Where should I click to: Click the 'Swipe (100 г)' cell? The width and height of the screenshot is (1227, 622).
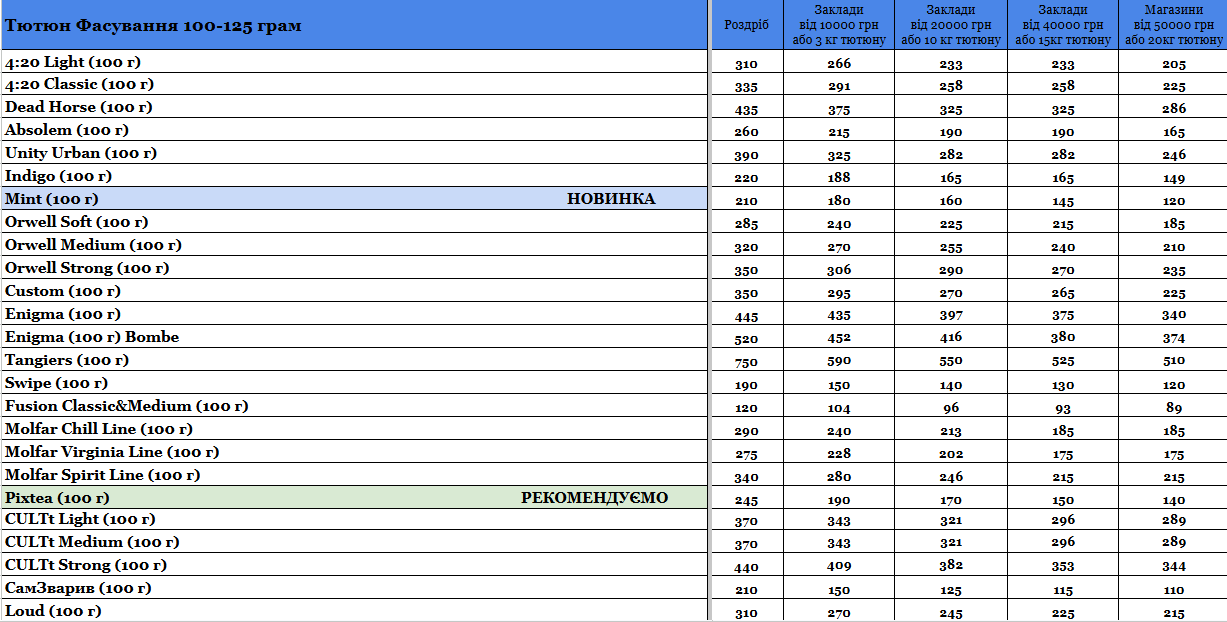[x=354, y=383]
